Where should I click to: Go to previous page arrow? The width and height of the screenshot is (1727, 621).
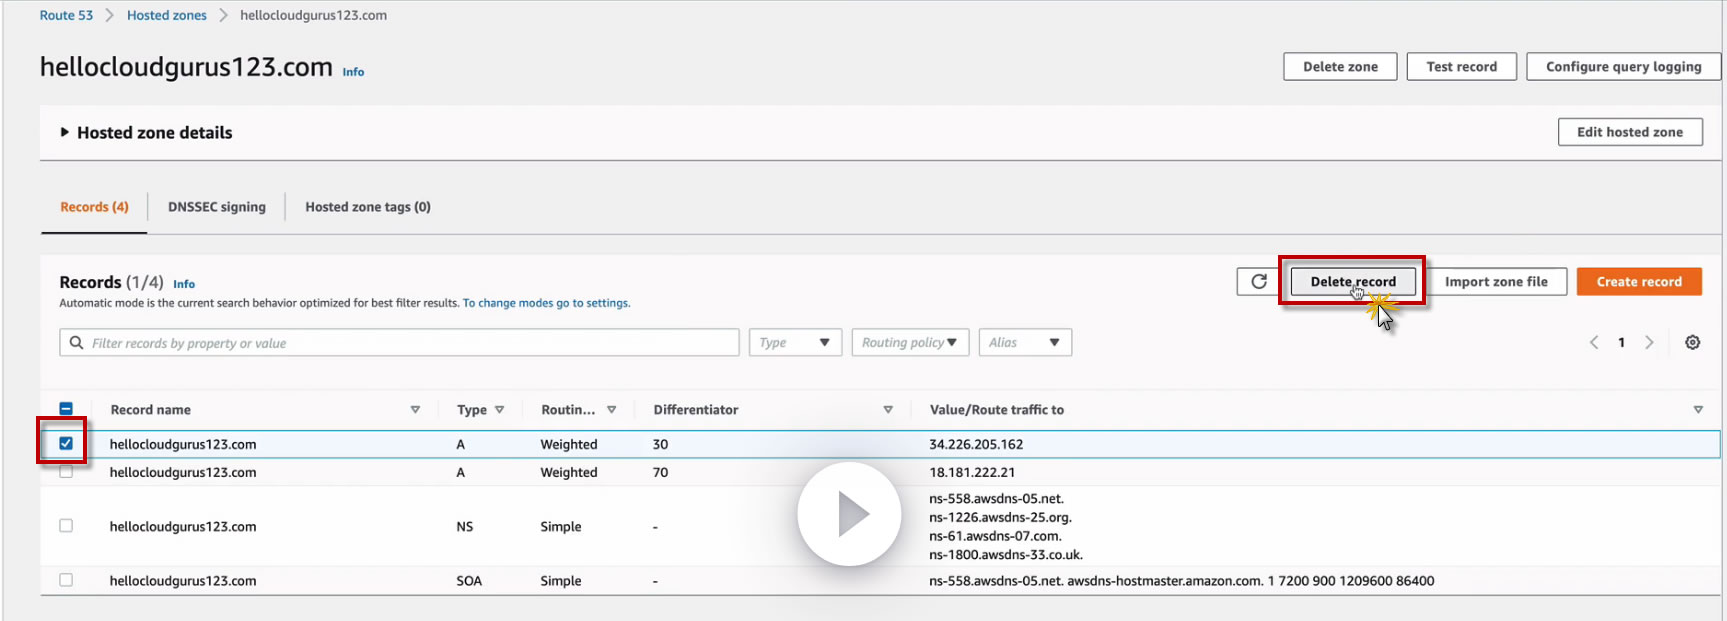click(1594, 342)
